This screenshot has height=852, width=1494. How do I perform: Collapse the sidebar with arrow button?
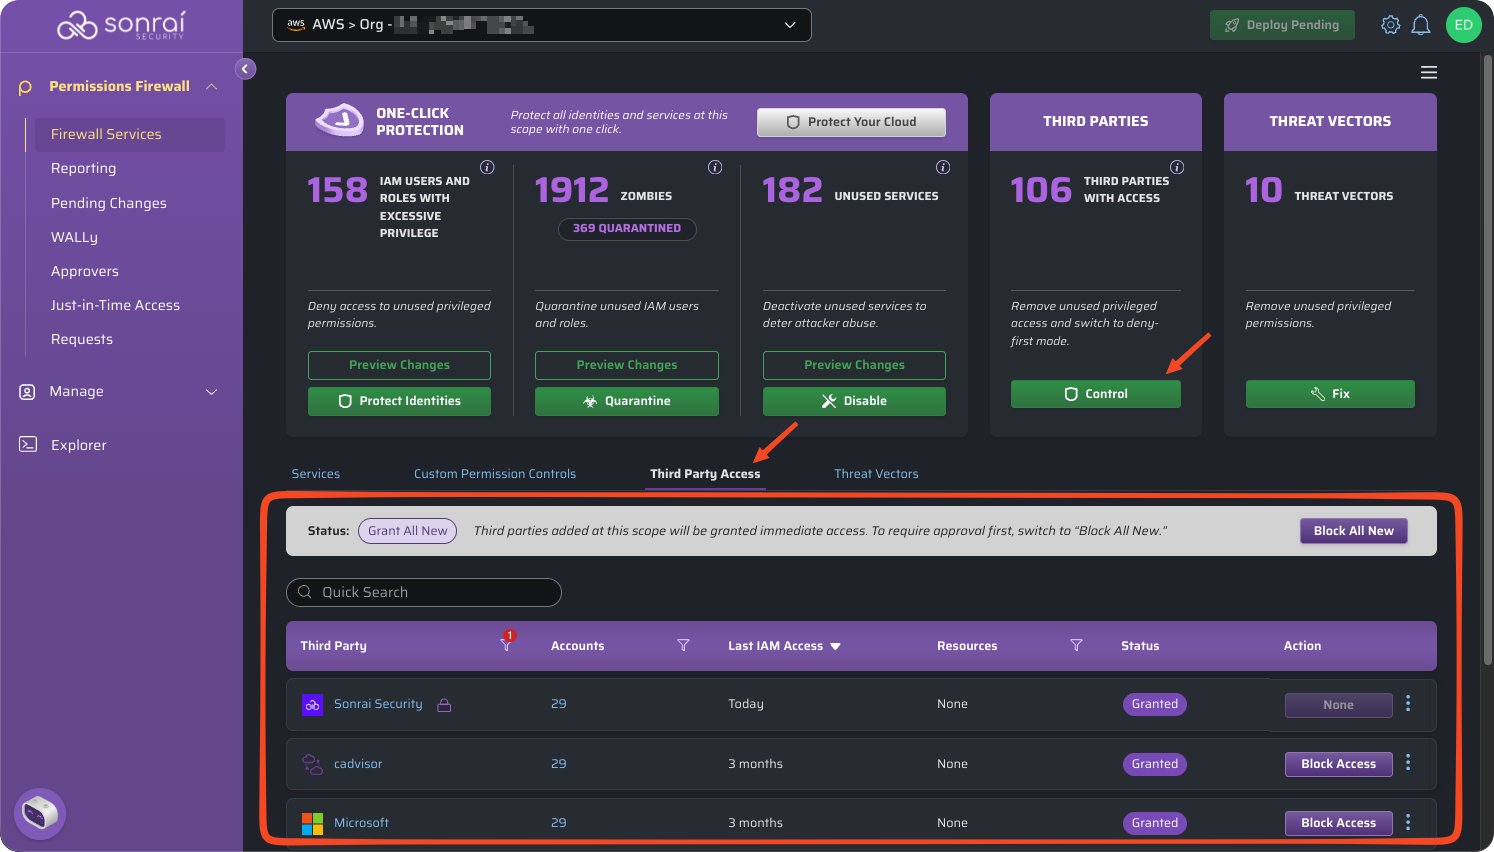[245, 69]
